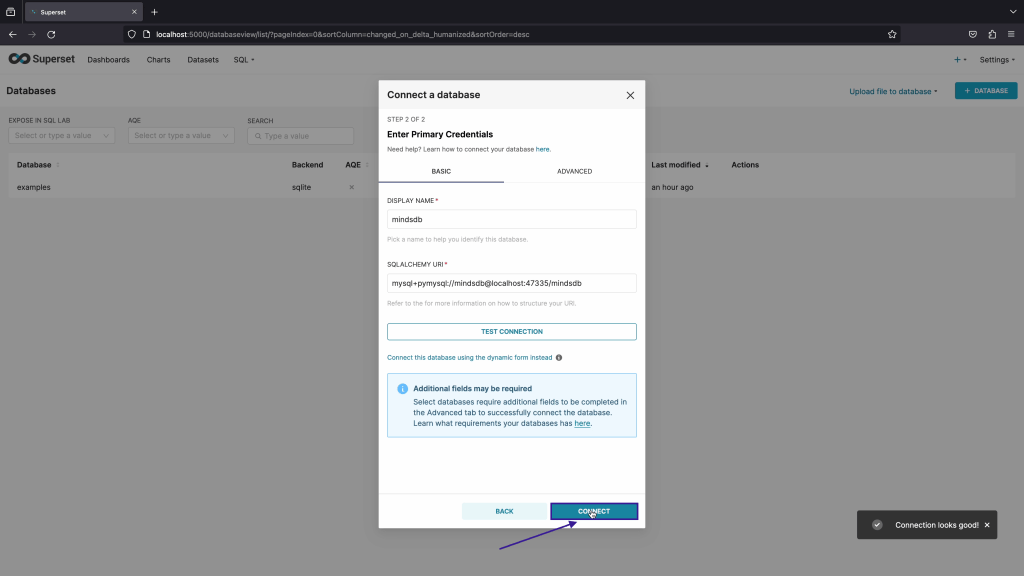The height and width of the screenshot is (576, 1024).
Task: Go to Dashboards in the navbar
Action: tap(108, 60)
